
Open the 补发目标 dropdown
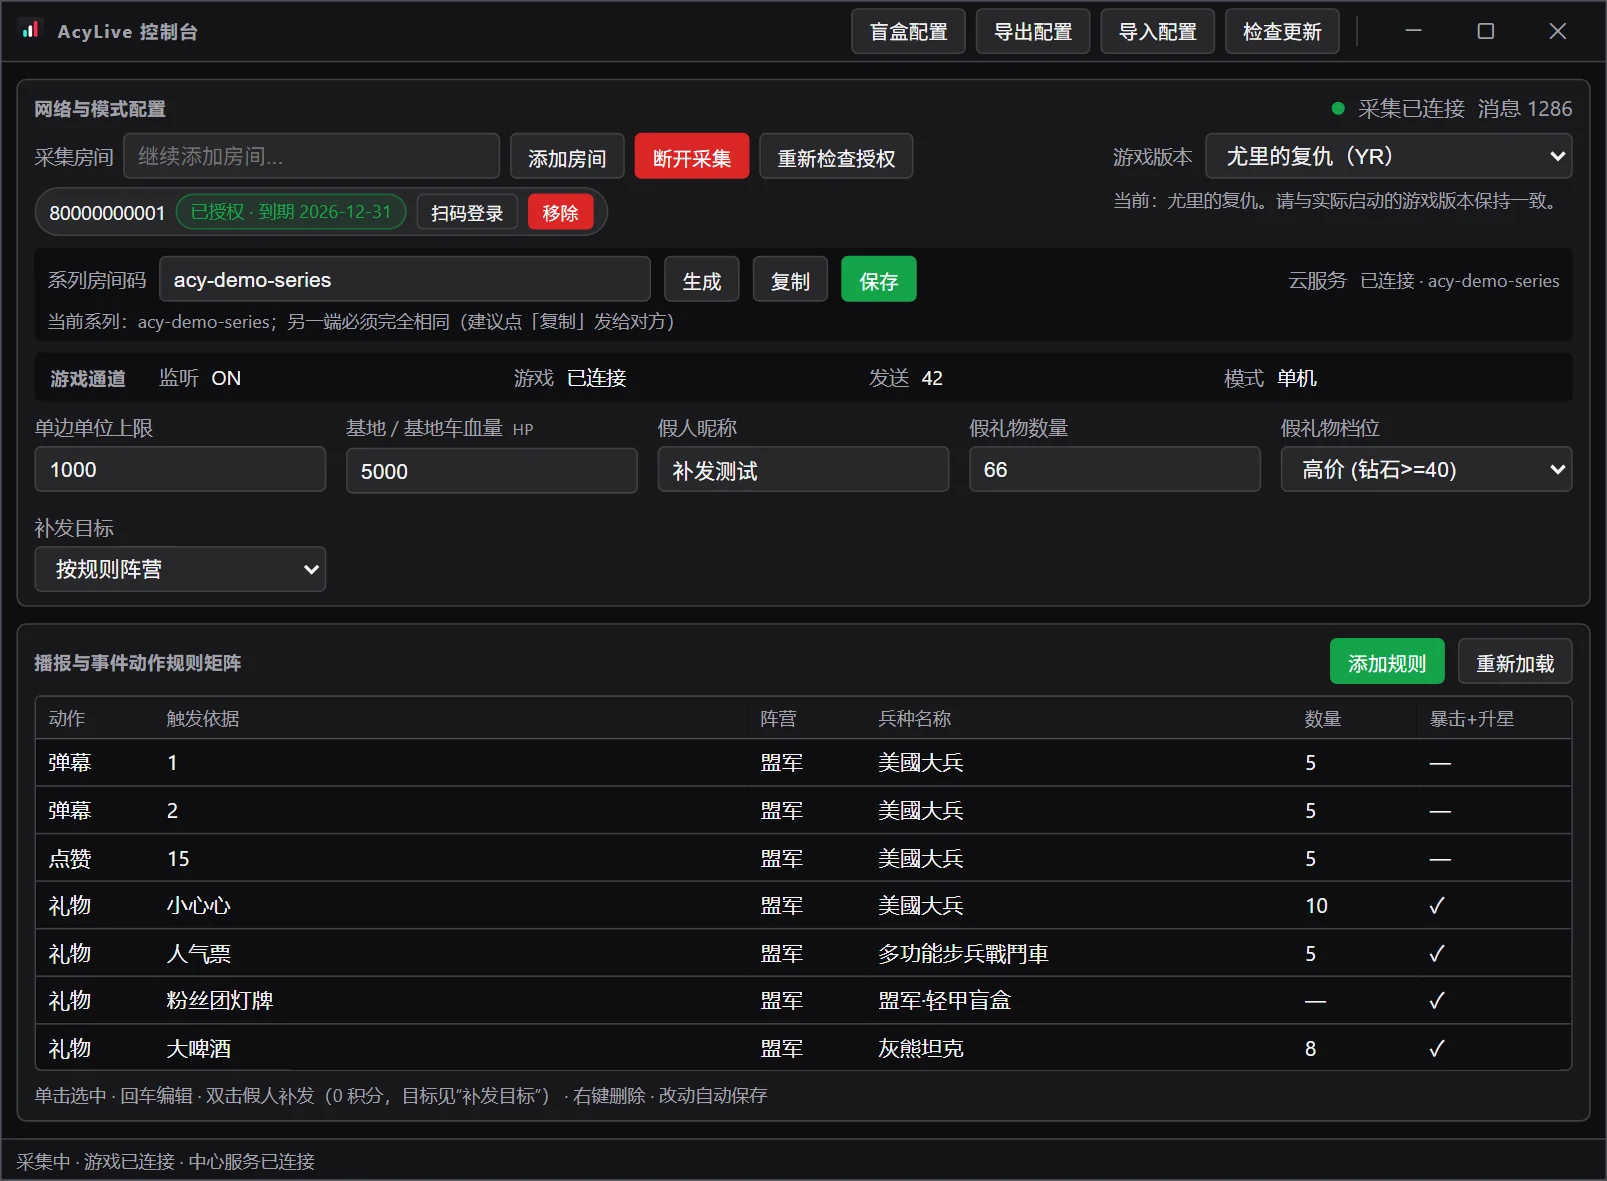[180, 569]
